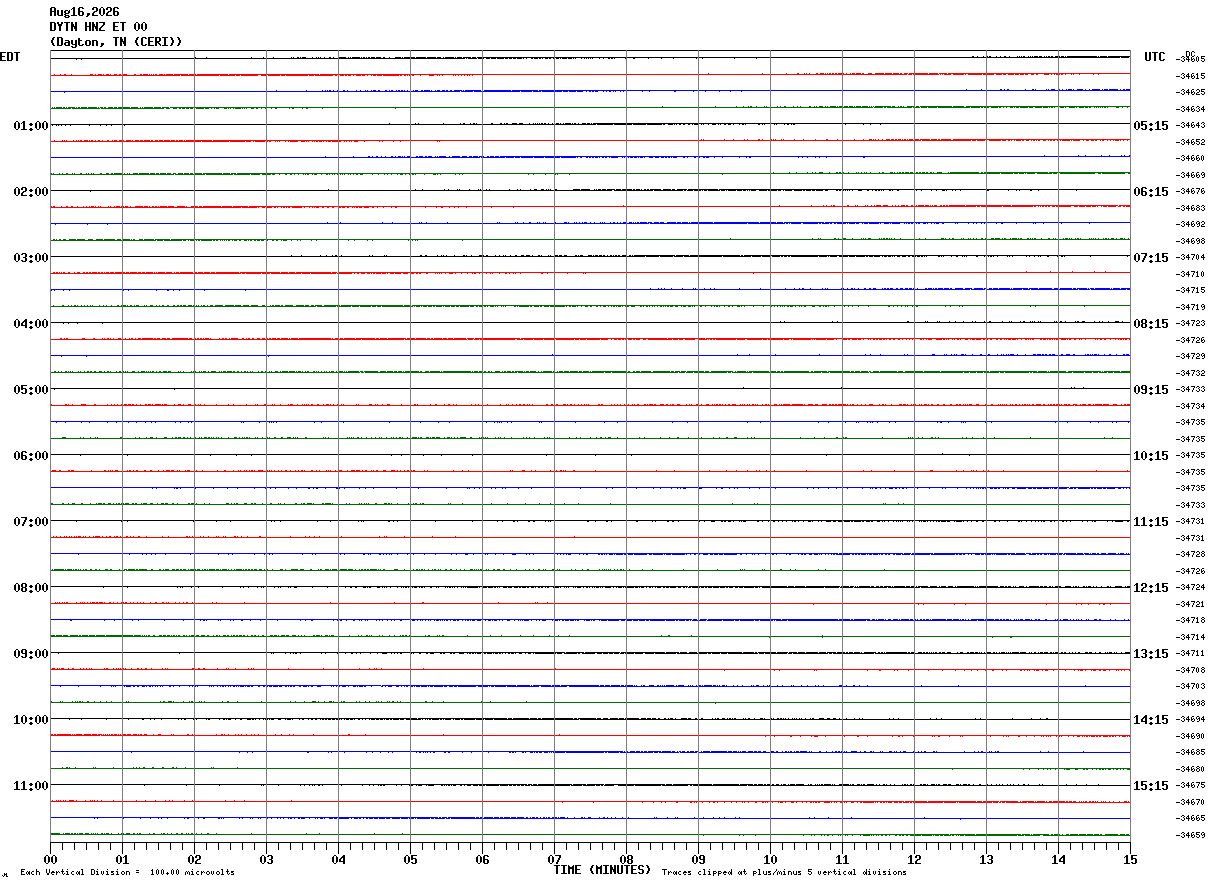Click the 15 minute axis tick label

coord(1130,859)
